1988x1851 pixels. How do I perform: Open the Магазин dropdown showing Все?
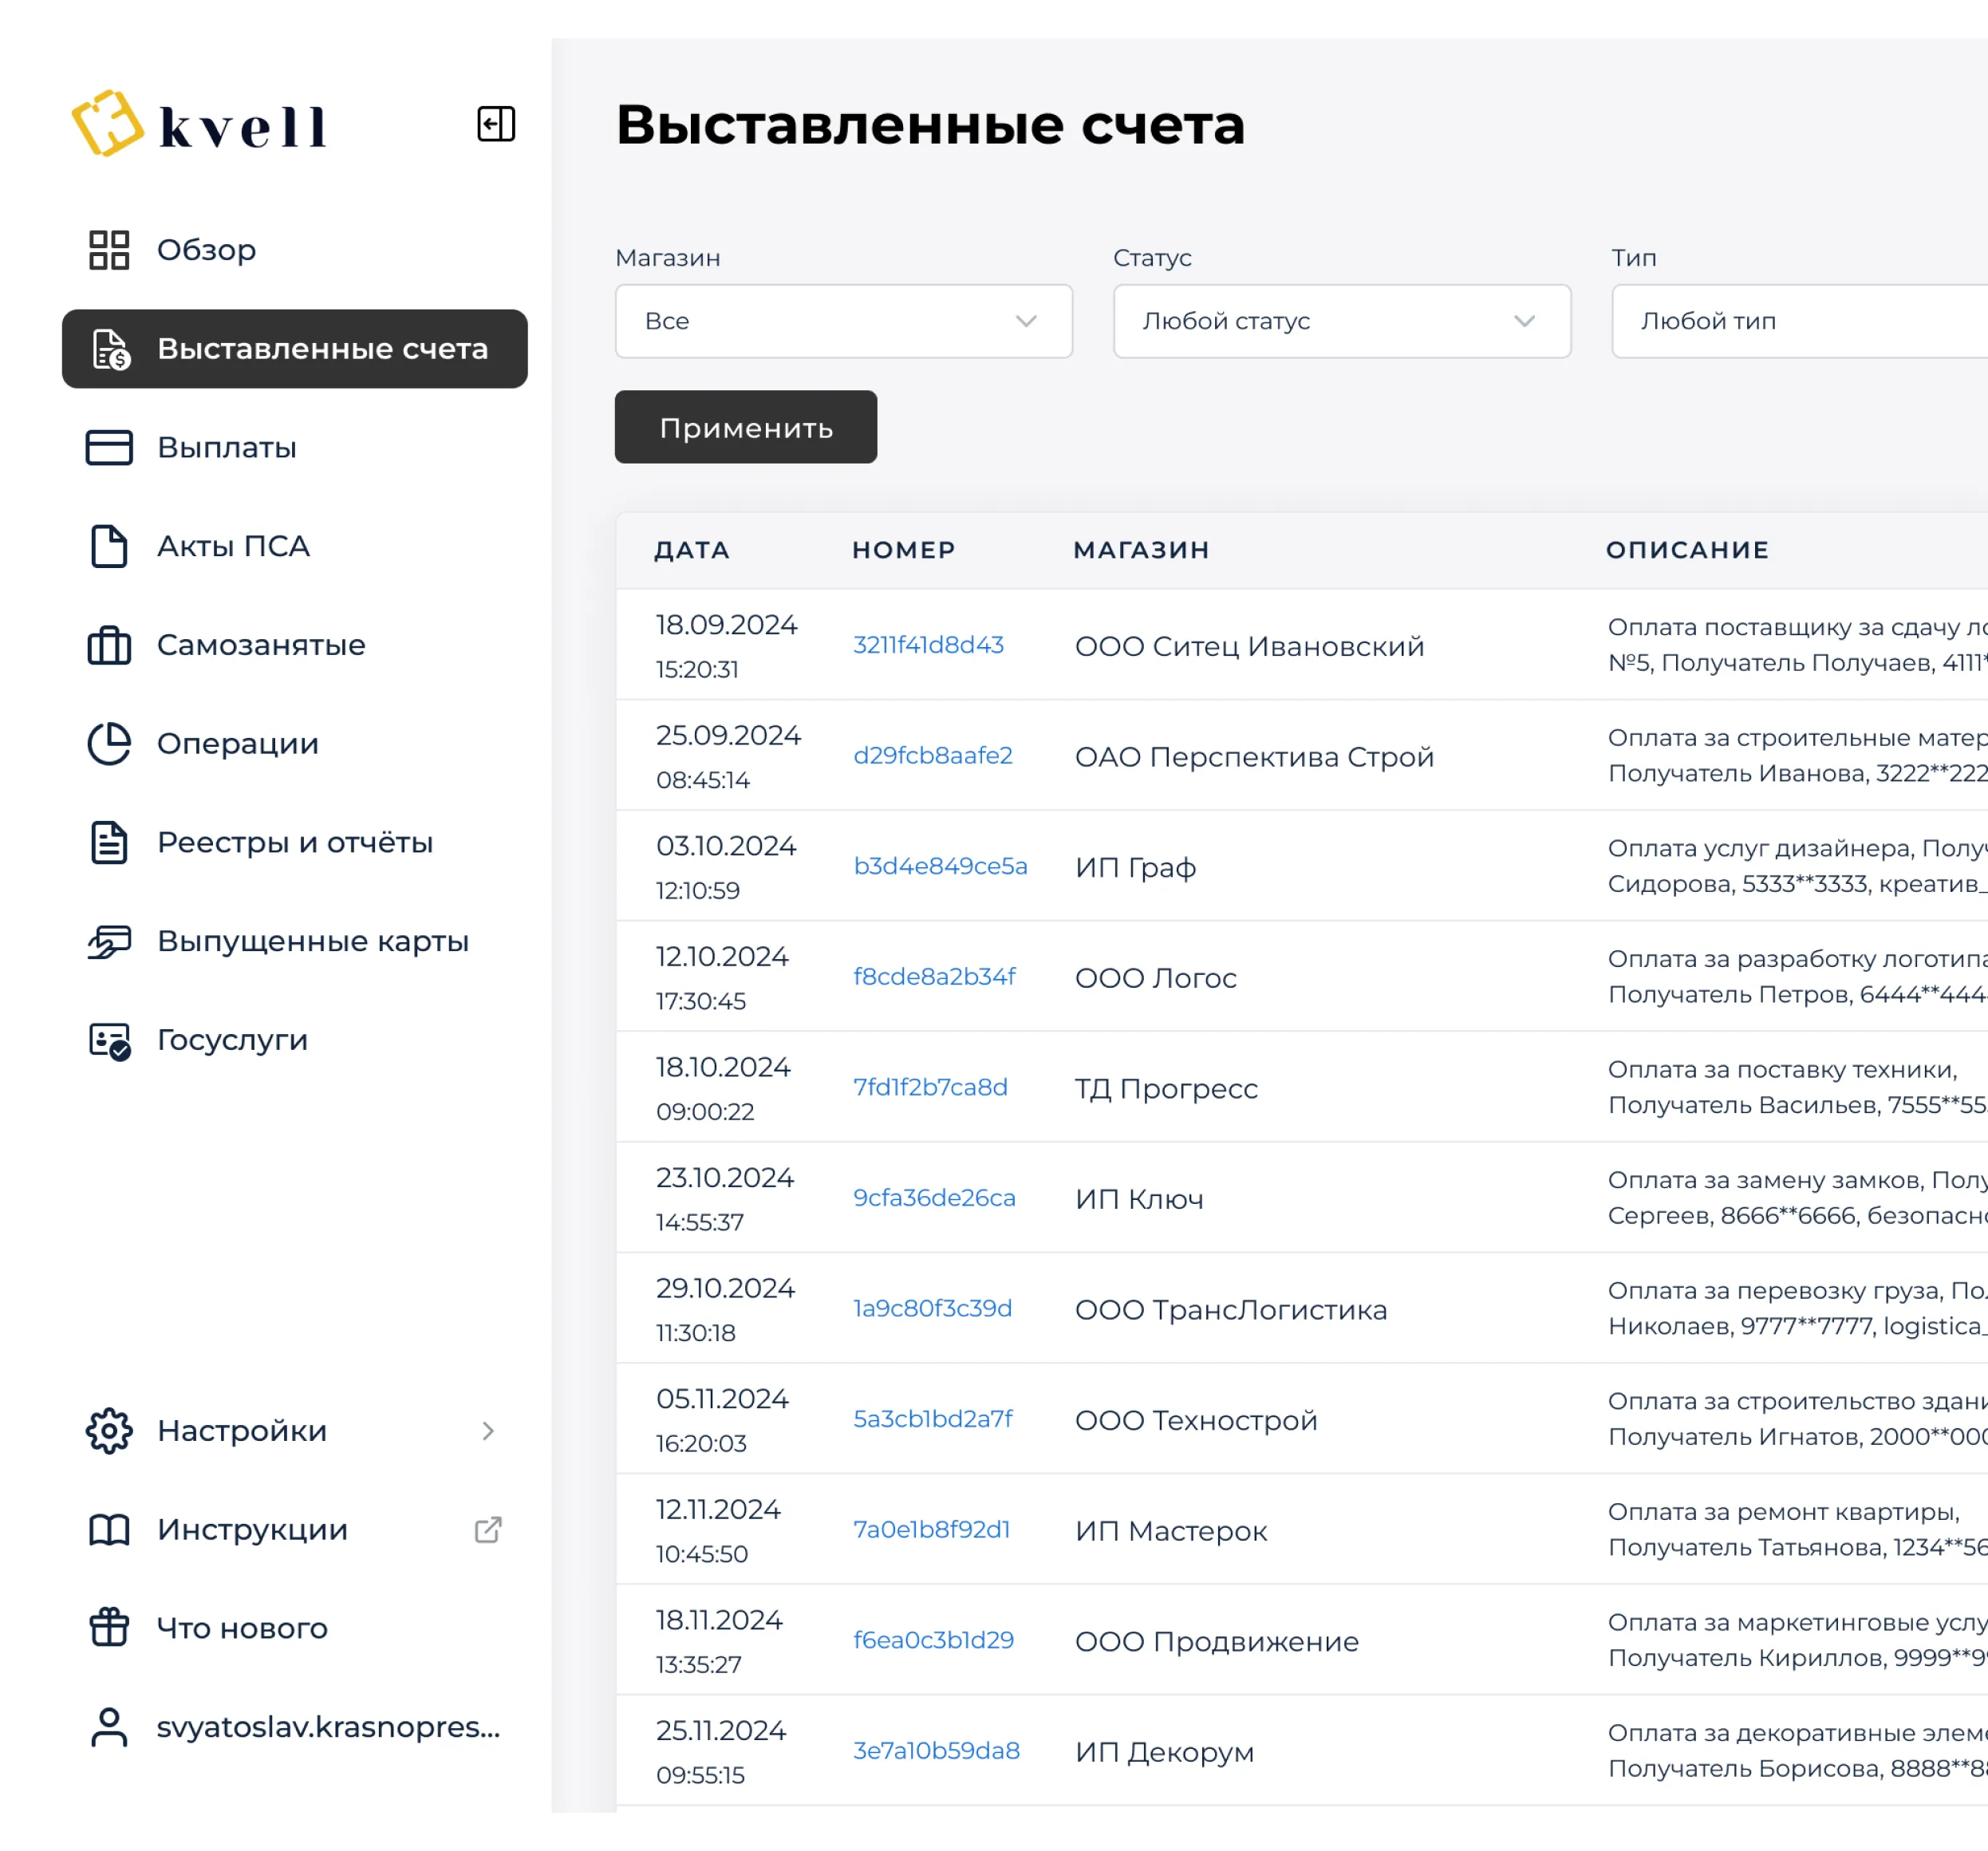coord(843,321)
